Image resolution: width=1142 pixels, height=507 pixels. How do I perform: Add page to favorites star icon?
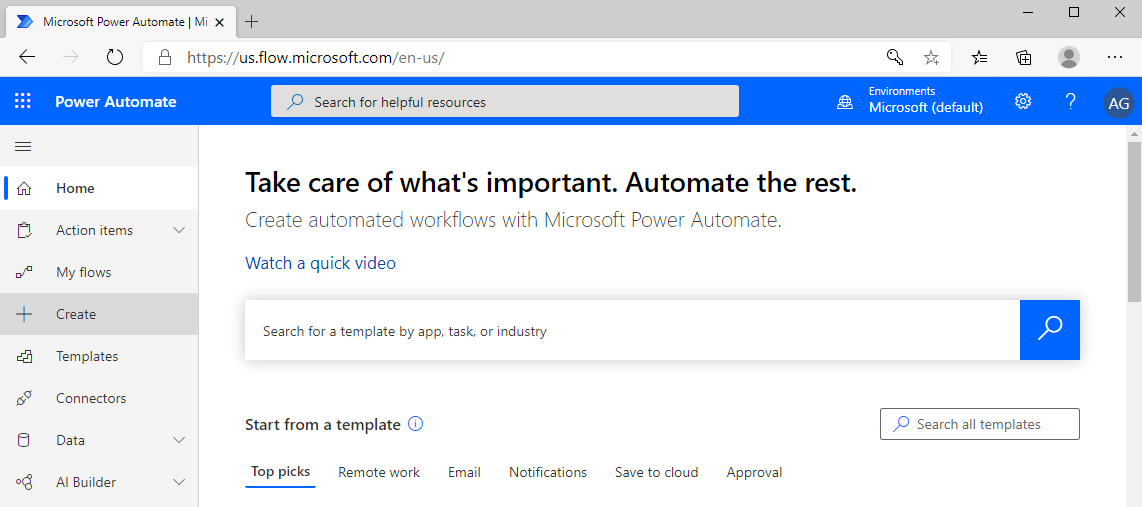tap(932, 58)
